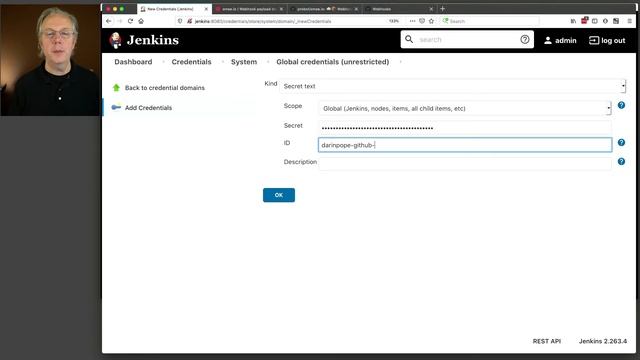
Task: Click the empty Description field
Action: click(464, 163)
